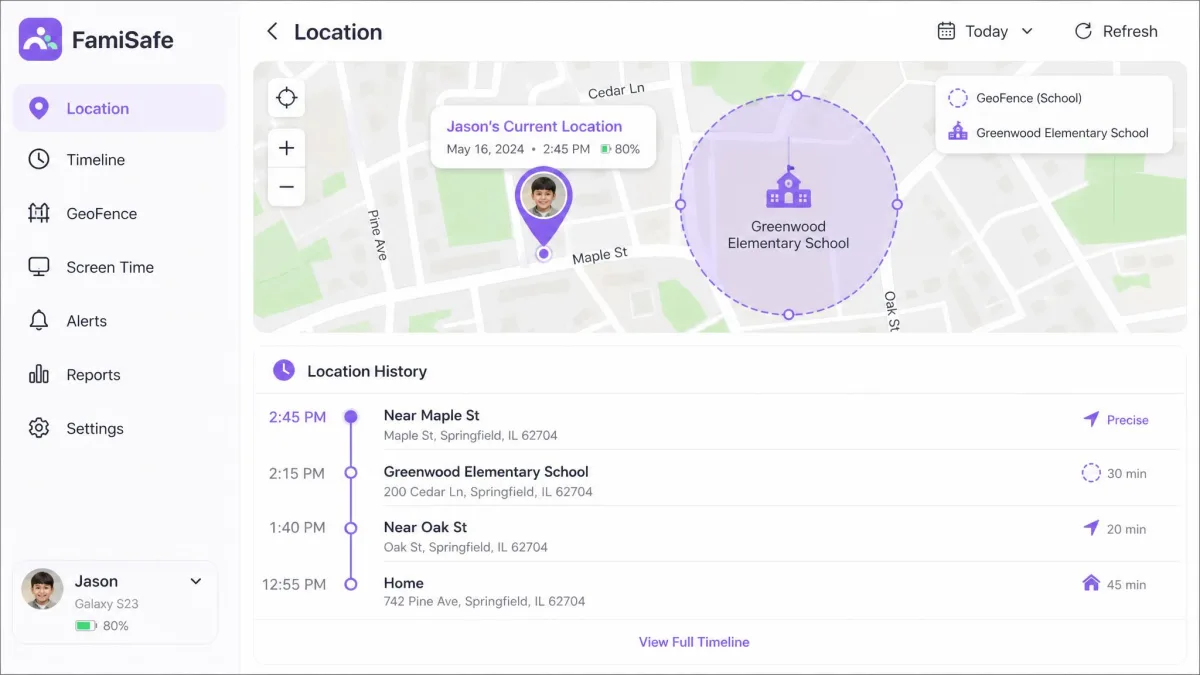
Task: Click the top handle of the geofence circle
Action: 796,95
